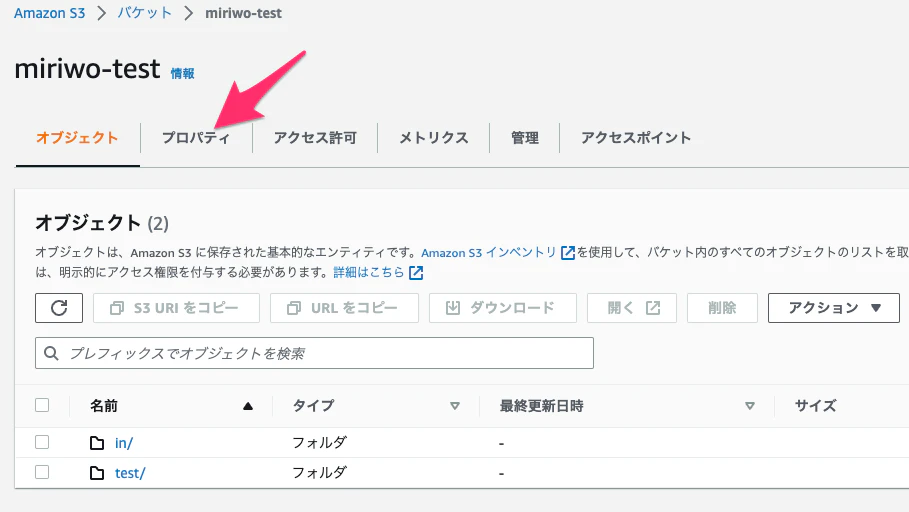Open the アクション dropdown menu
909x512 pixels.
(834, 308)
